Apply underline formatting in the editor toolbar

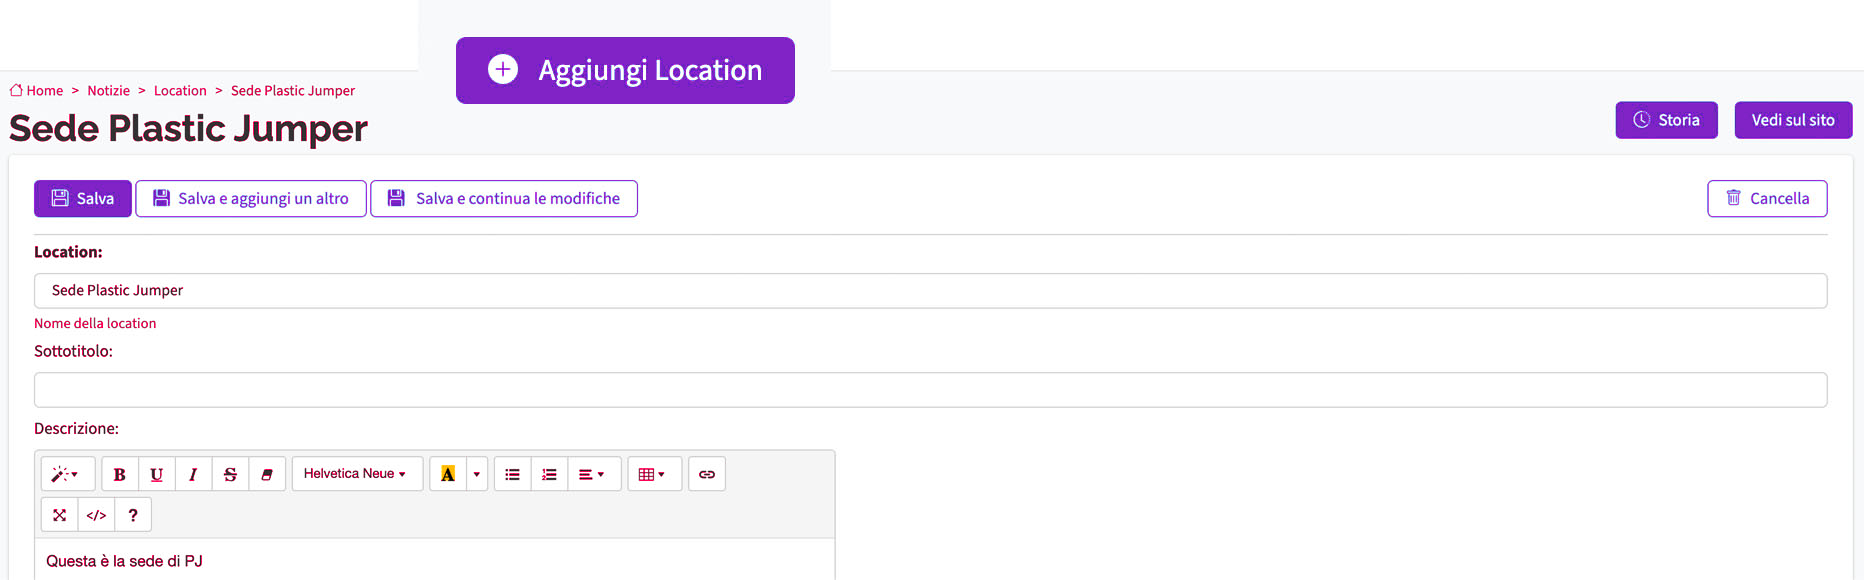pyautogui.click(x=157, y=474)
